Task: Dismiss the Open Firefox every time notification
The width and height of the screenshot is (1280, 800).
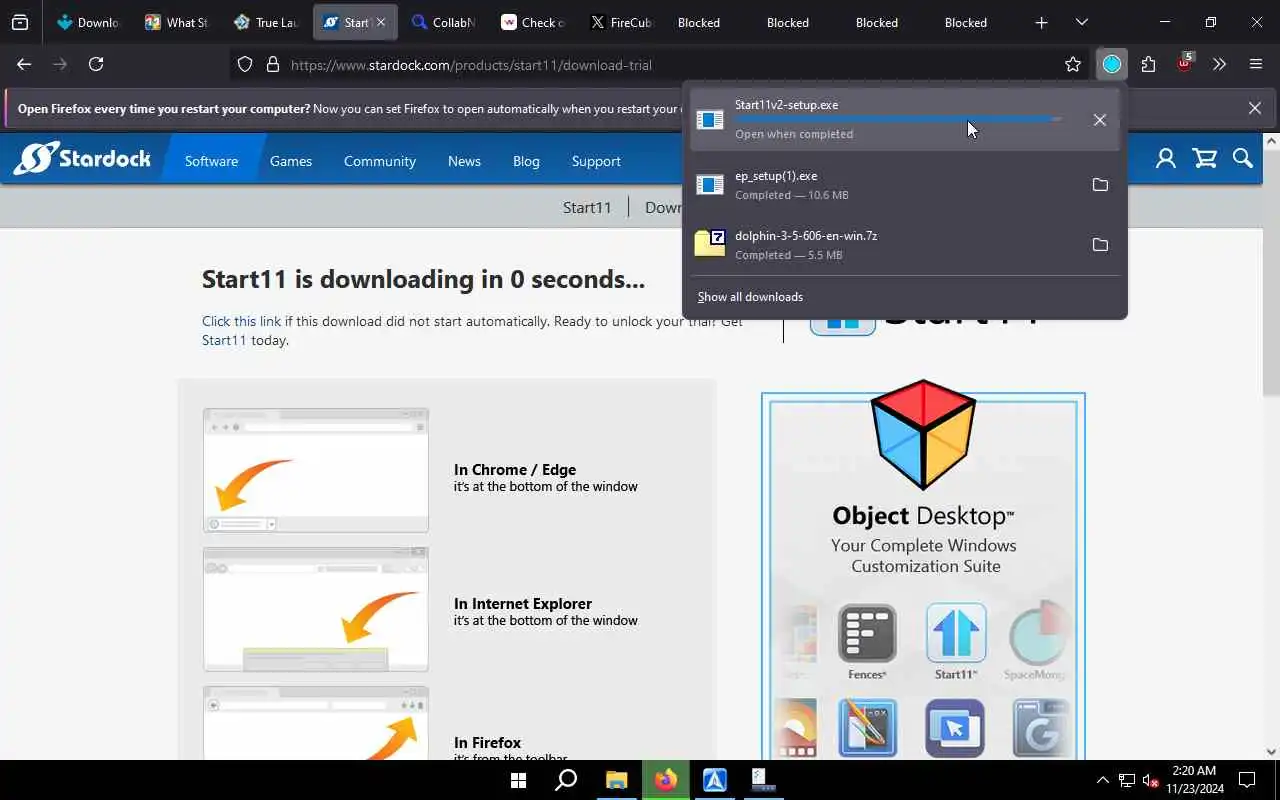Action: pyautogui.click(x=1254, y=108)
